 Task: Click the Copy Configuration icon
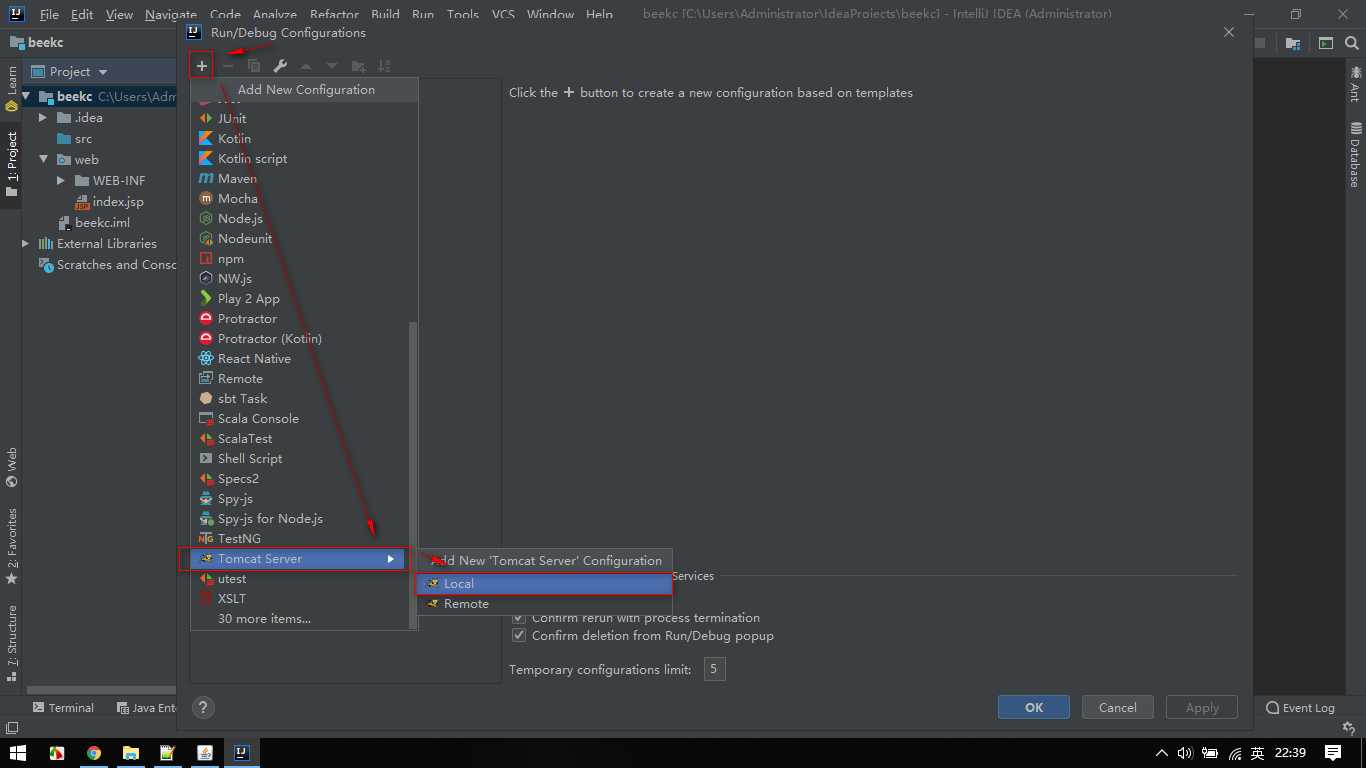pyautogui.click(x=254, y=66)
